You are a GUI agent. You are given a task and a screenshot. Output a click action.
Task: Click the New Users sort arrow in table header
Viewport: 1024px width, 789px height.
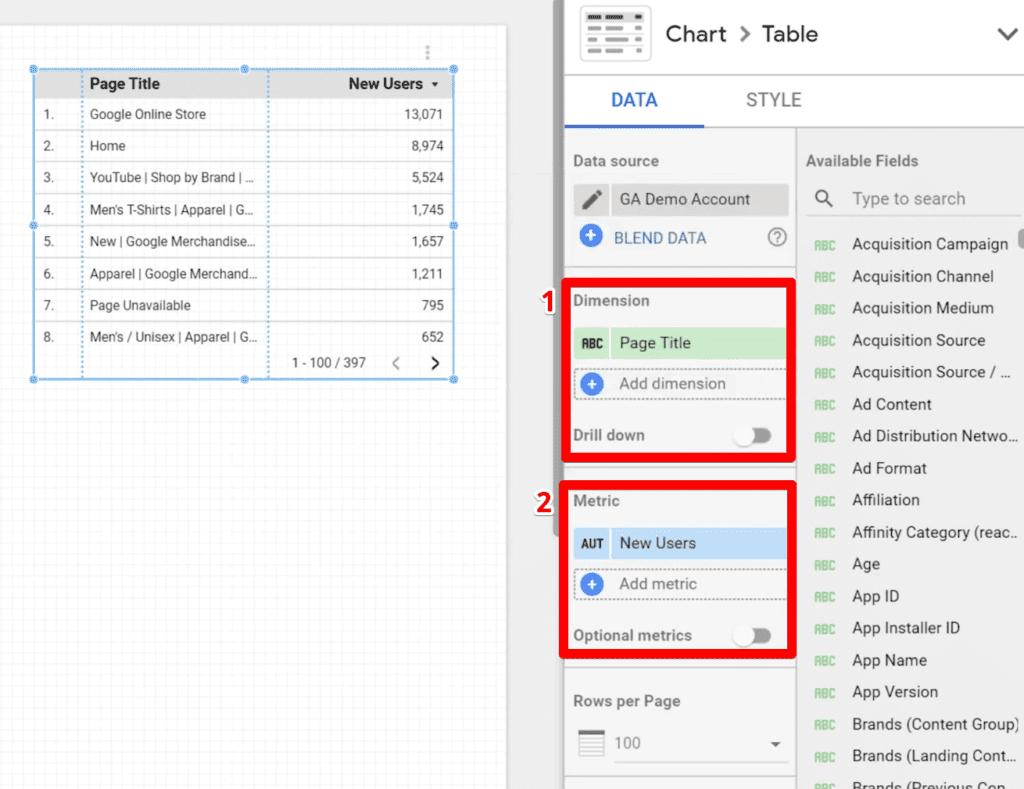(x=434, y=84)
